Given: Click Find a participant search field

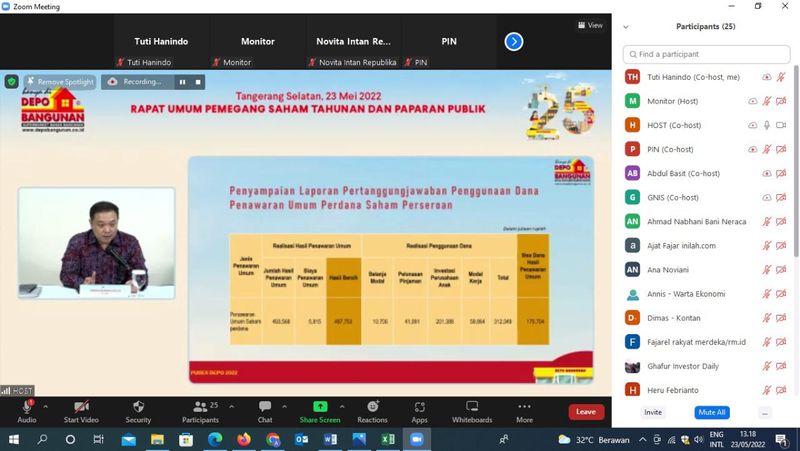Looking at the screenshot, I should 706,54.
